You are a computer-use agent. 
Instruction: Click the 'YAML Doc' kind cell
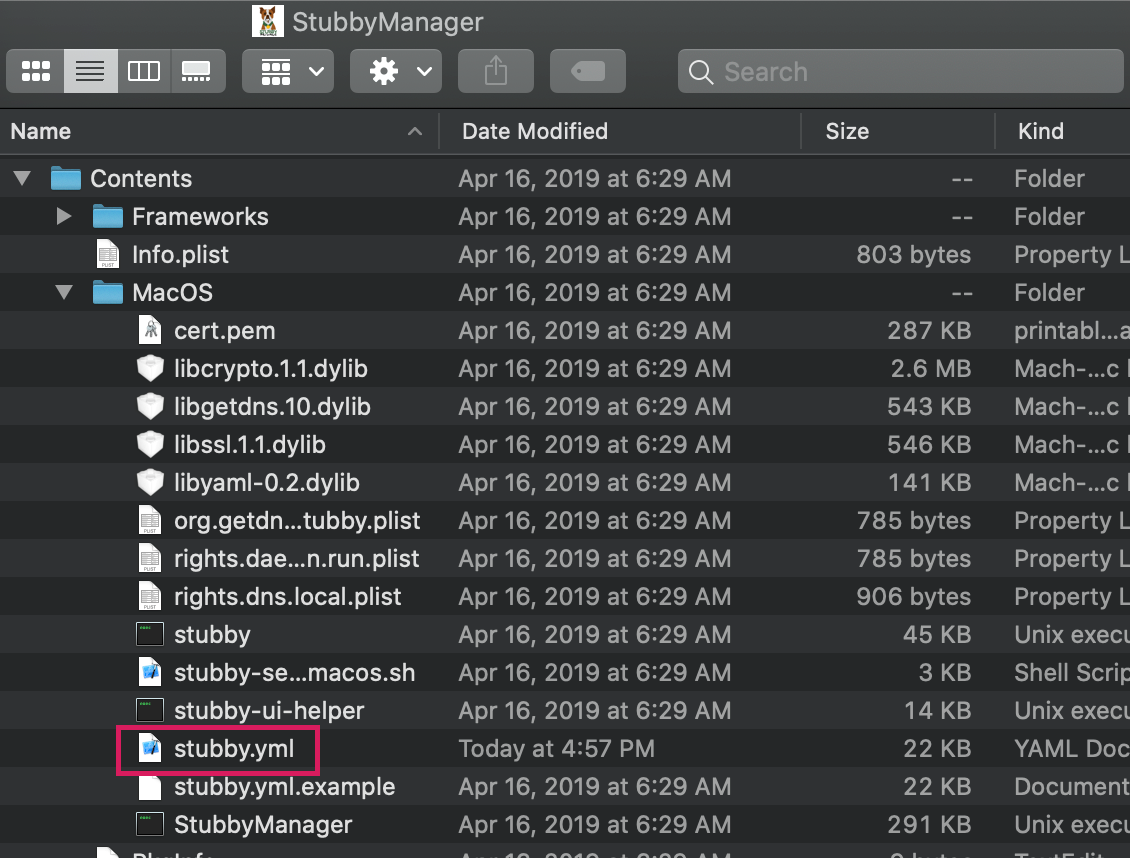pyautogui.click(x=1072, y=748)
